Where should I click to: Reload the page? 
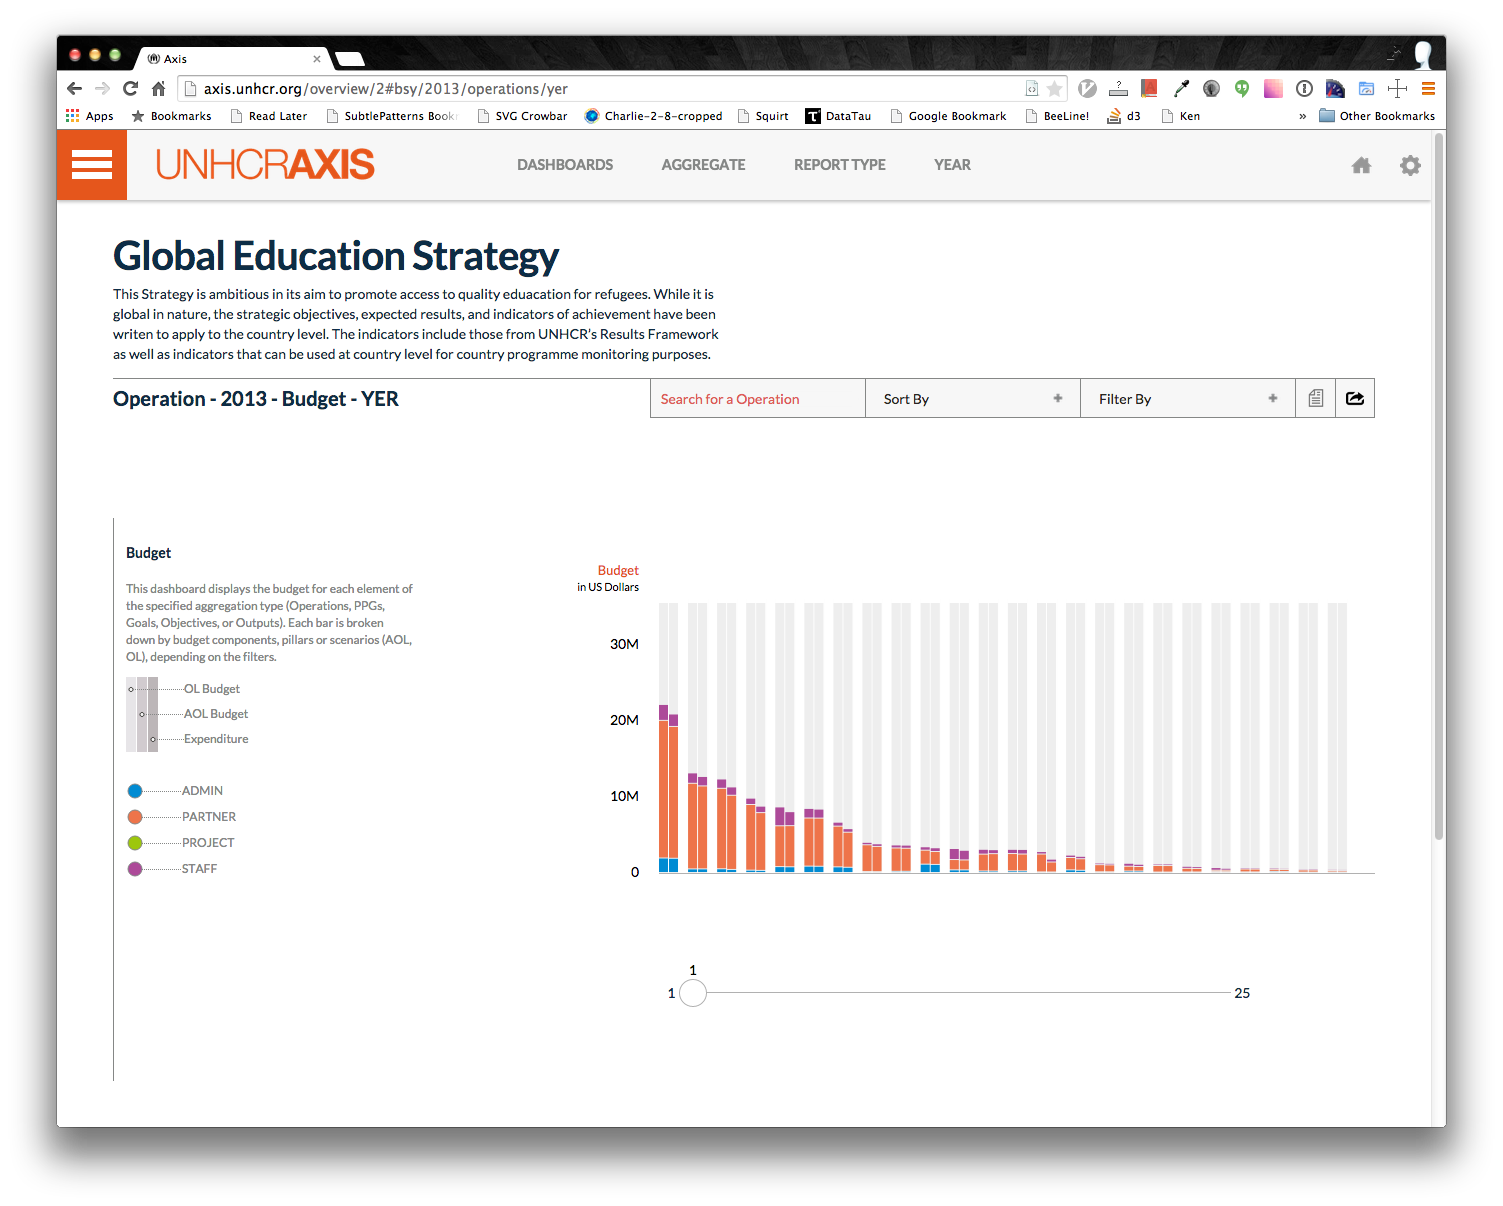(x=130, y=88)
